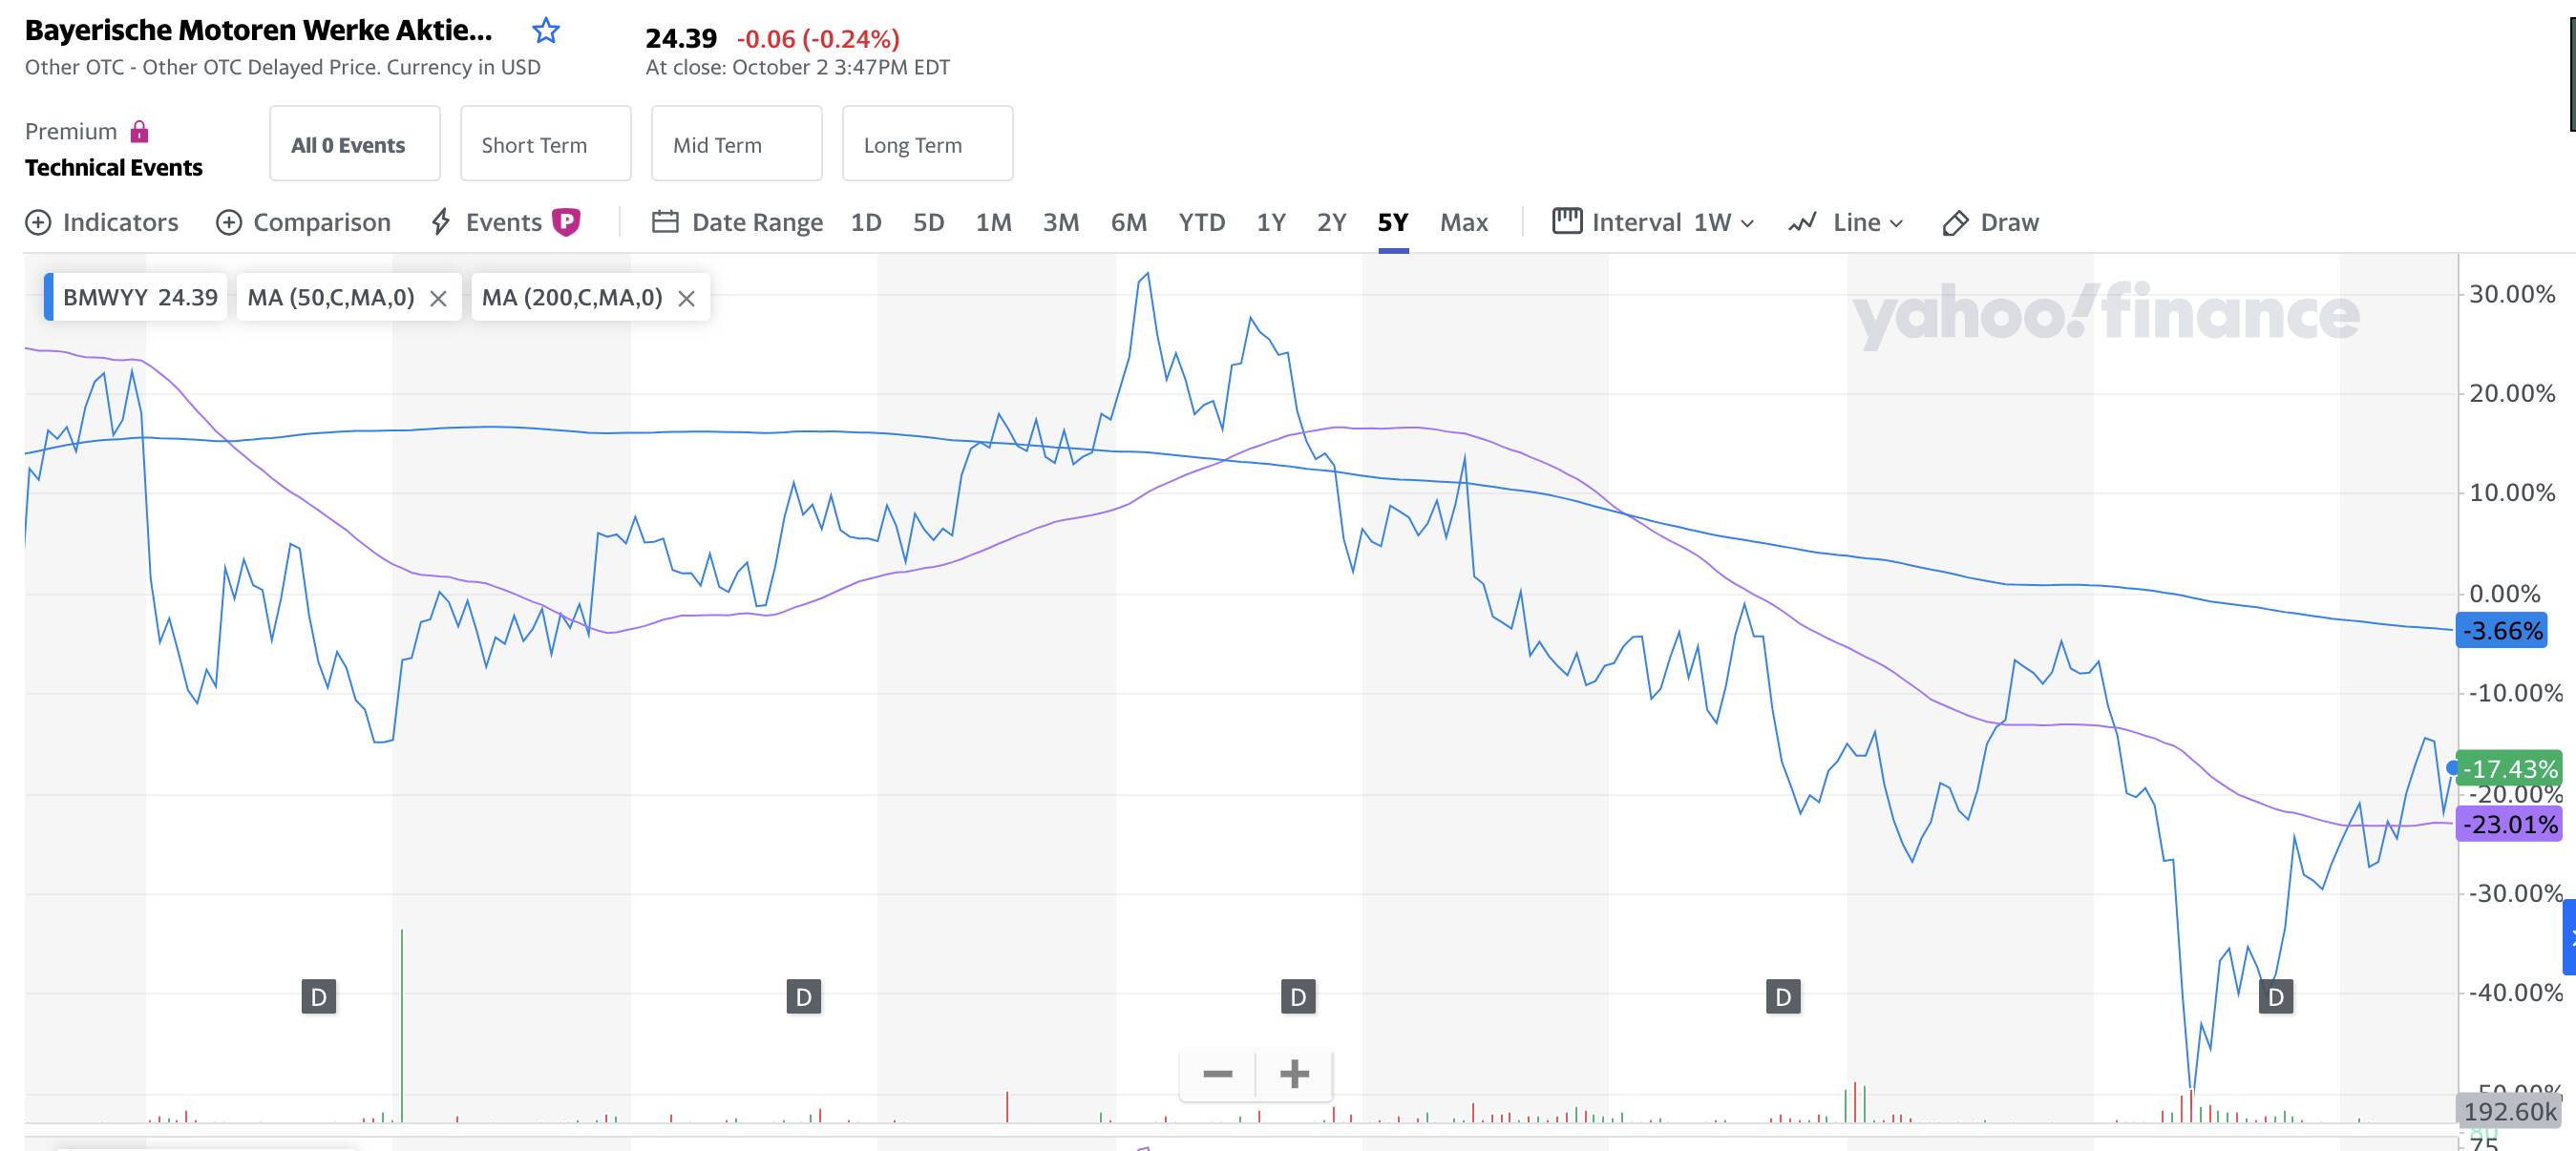Switch chart range to 5D

(928, 222)
